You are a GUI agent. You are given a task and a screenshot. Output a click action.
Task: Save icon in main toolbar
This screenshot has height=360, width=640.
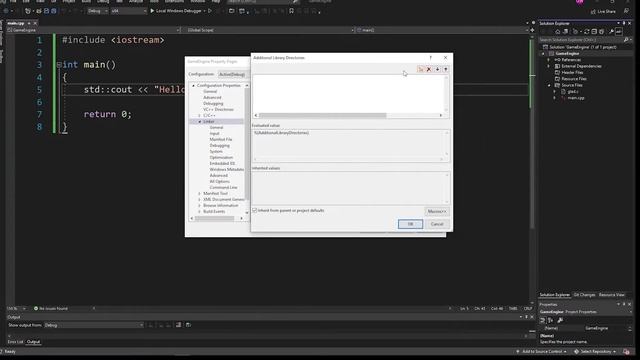[46, 11]
